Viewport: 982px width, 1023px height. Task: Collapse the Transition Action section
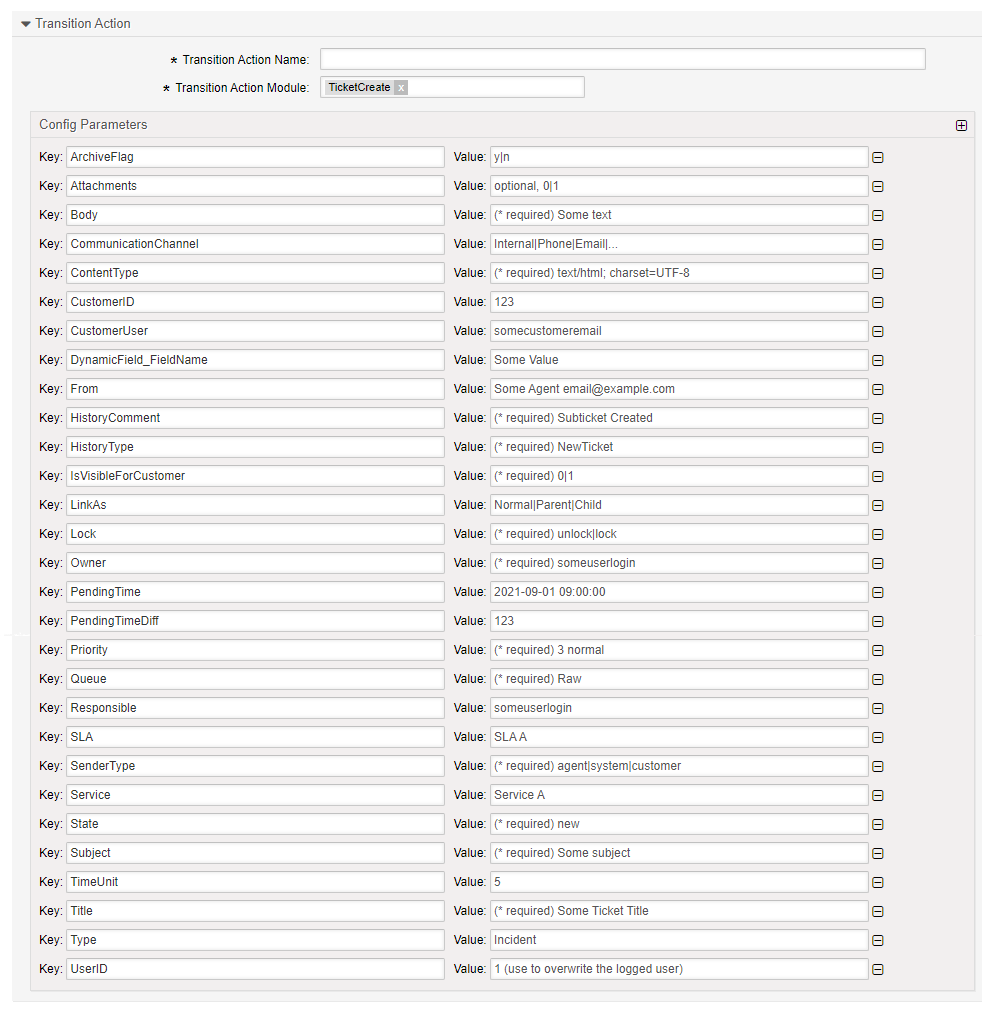(x=26, y=24)
